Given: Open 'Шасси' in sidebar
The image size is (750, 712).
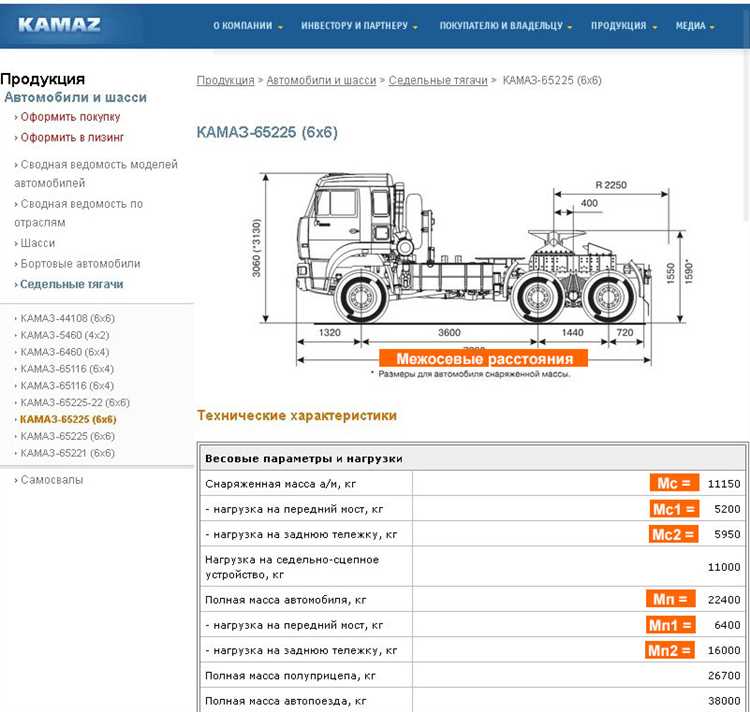Looking at the screenshot, I should [x=38, y=243].
